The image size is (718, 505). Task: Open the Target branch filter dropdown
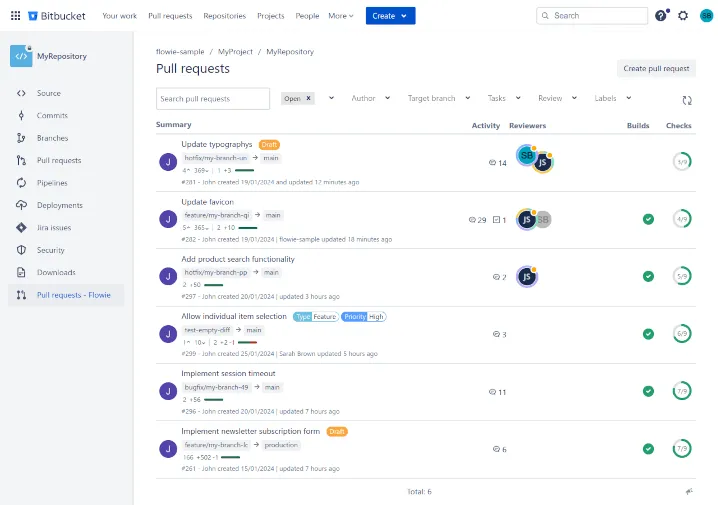(x=439, y=98)
